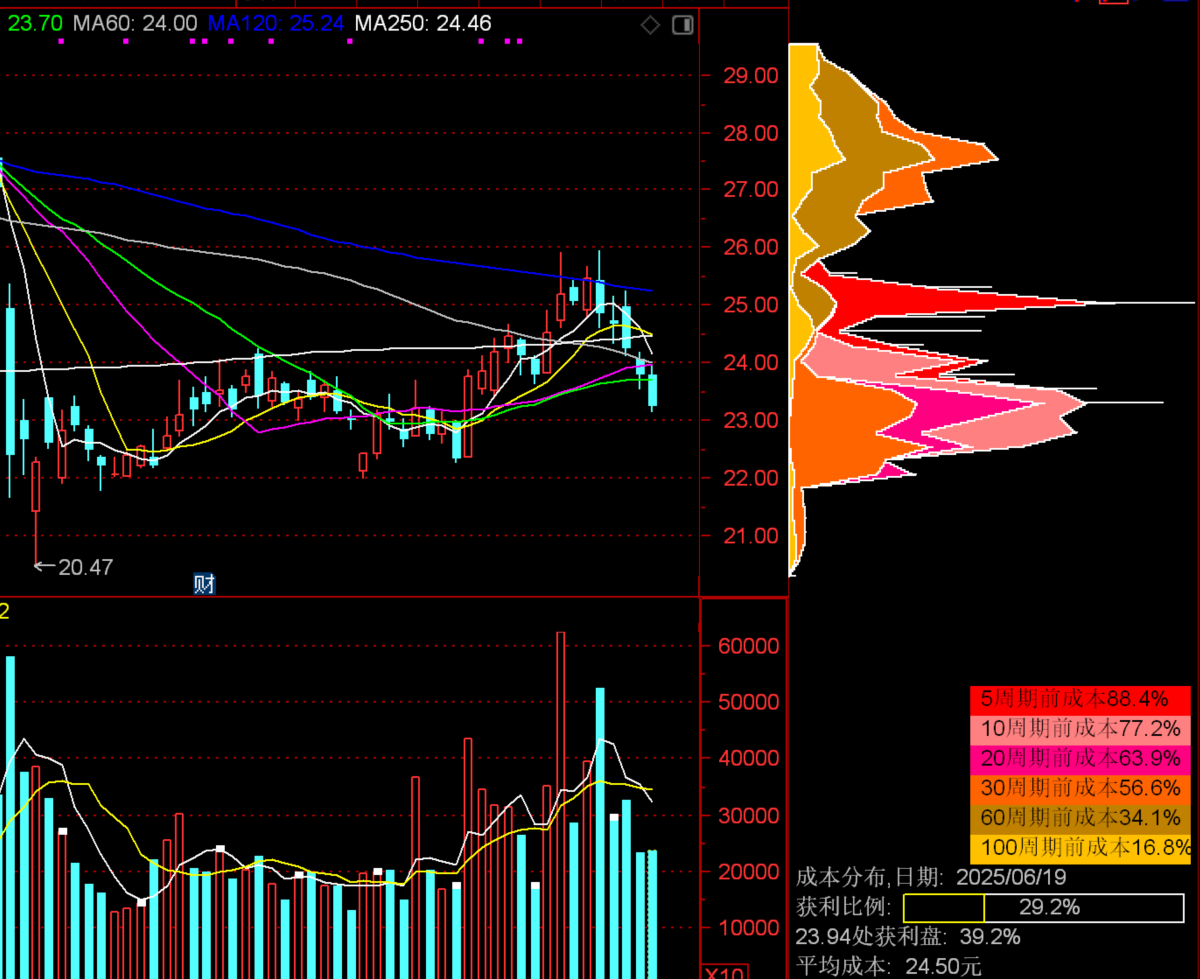
Task: Select the 30周期前成本 56.6% legend swatch
Action: coord(1081,788)
